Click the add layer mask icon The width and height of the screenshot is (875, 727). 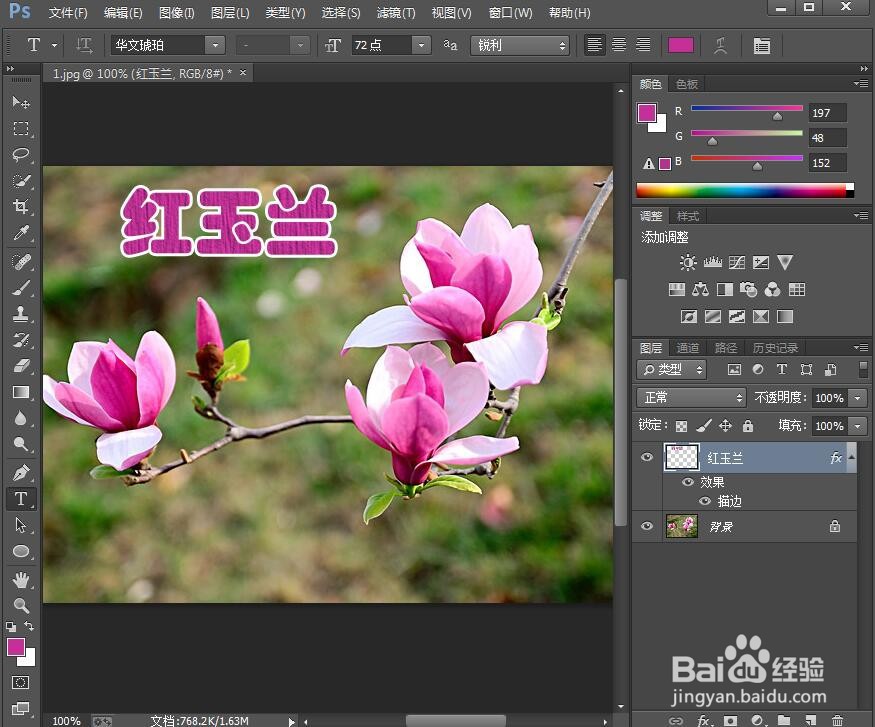tap(729, 719)
